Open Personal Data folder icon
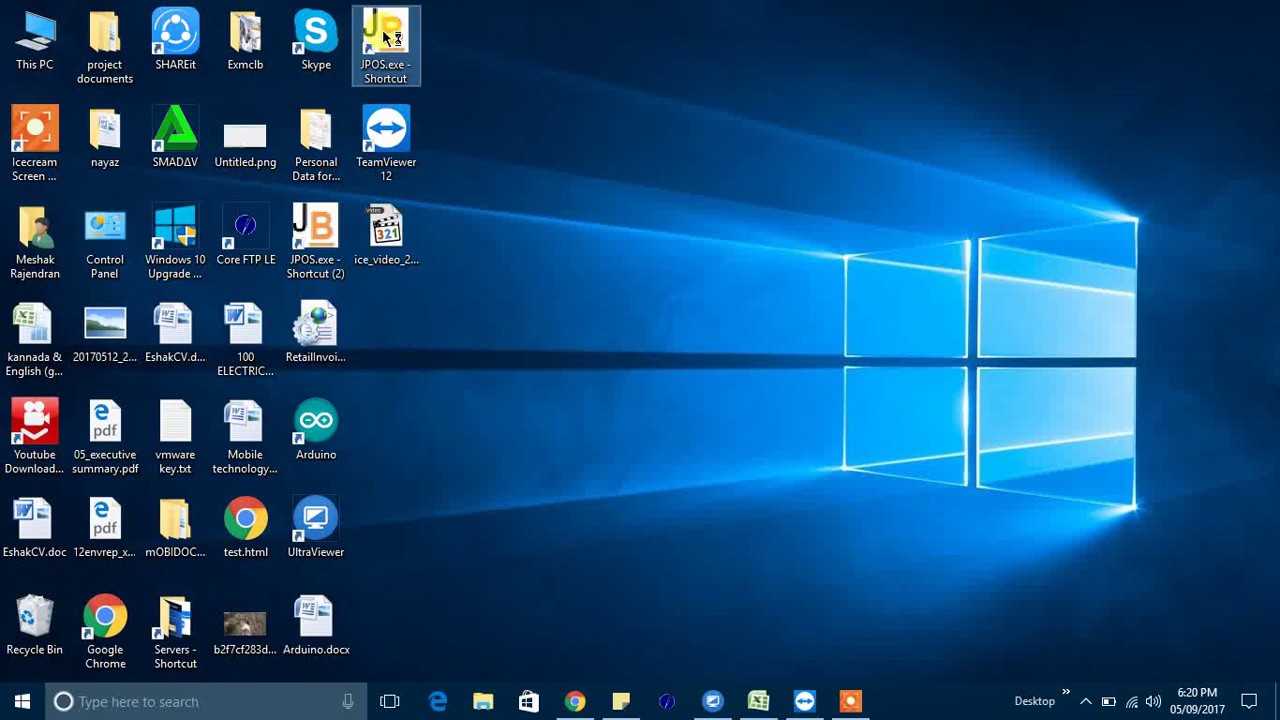Viewport: 1280px width, 720px height. pyautogui.click(x=316, y=145)
